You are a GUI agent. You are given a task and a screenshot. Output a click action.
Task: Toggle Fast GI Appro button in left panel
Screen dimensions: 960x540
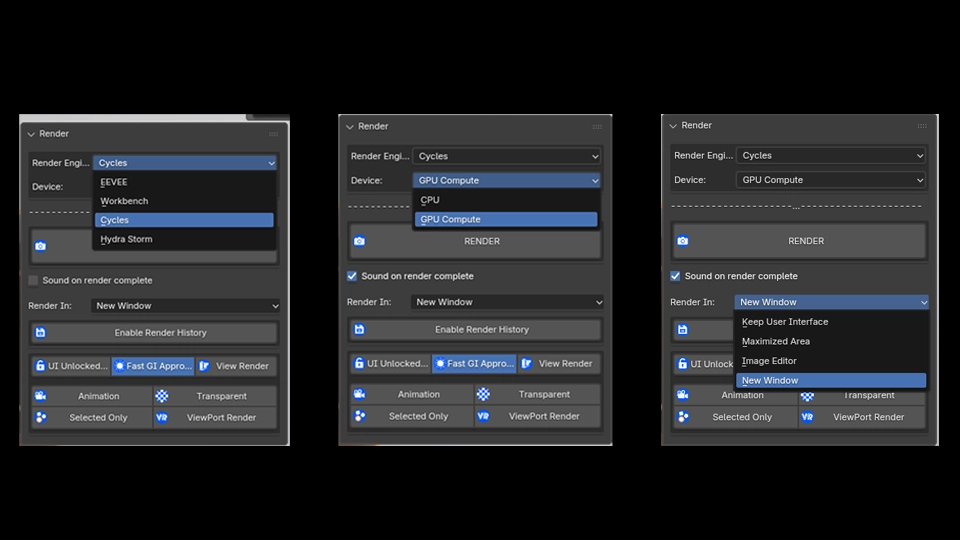click(153, 366)
